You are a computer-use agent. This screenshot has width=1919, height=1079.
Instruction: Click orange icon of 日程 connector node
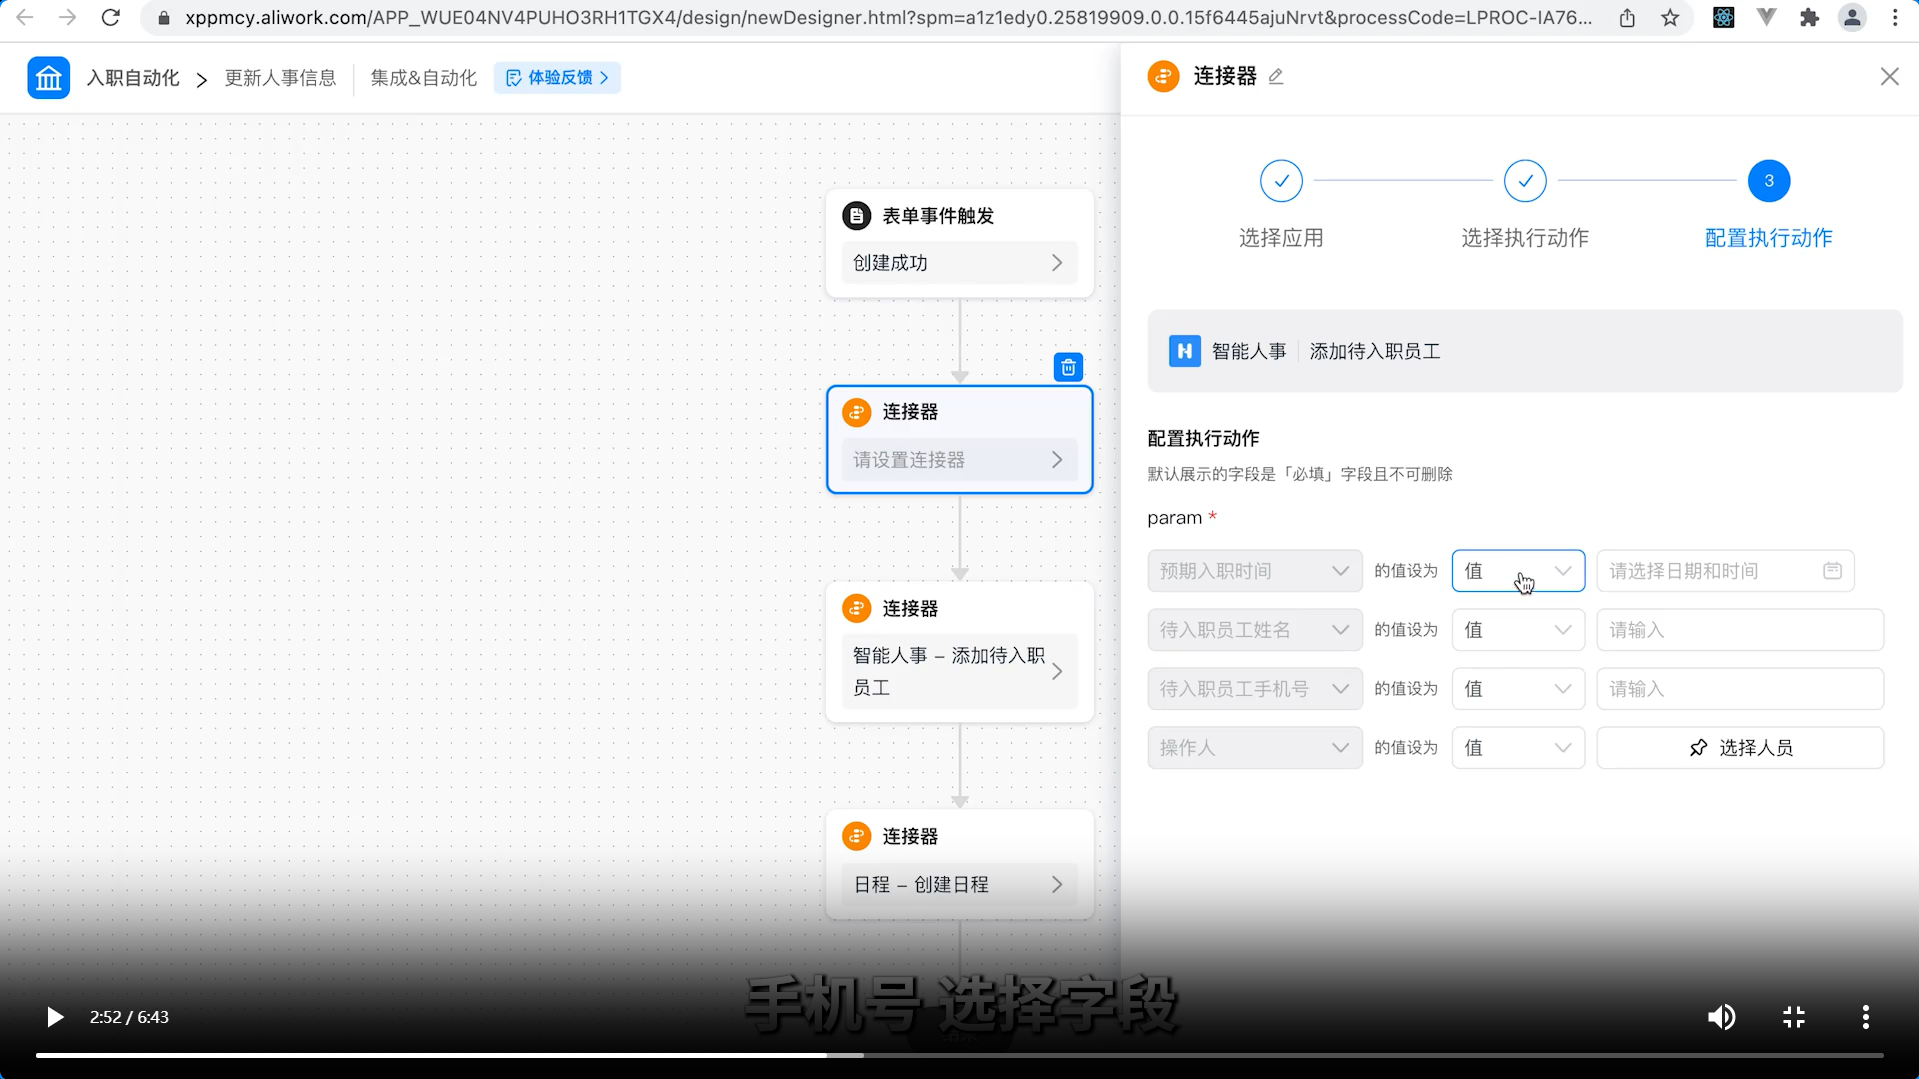(856, 836)
